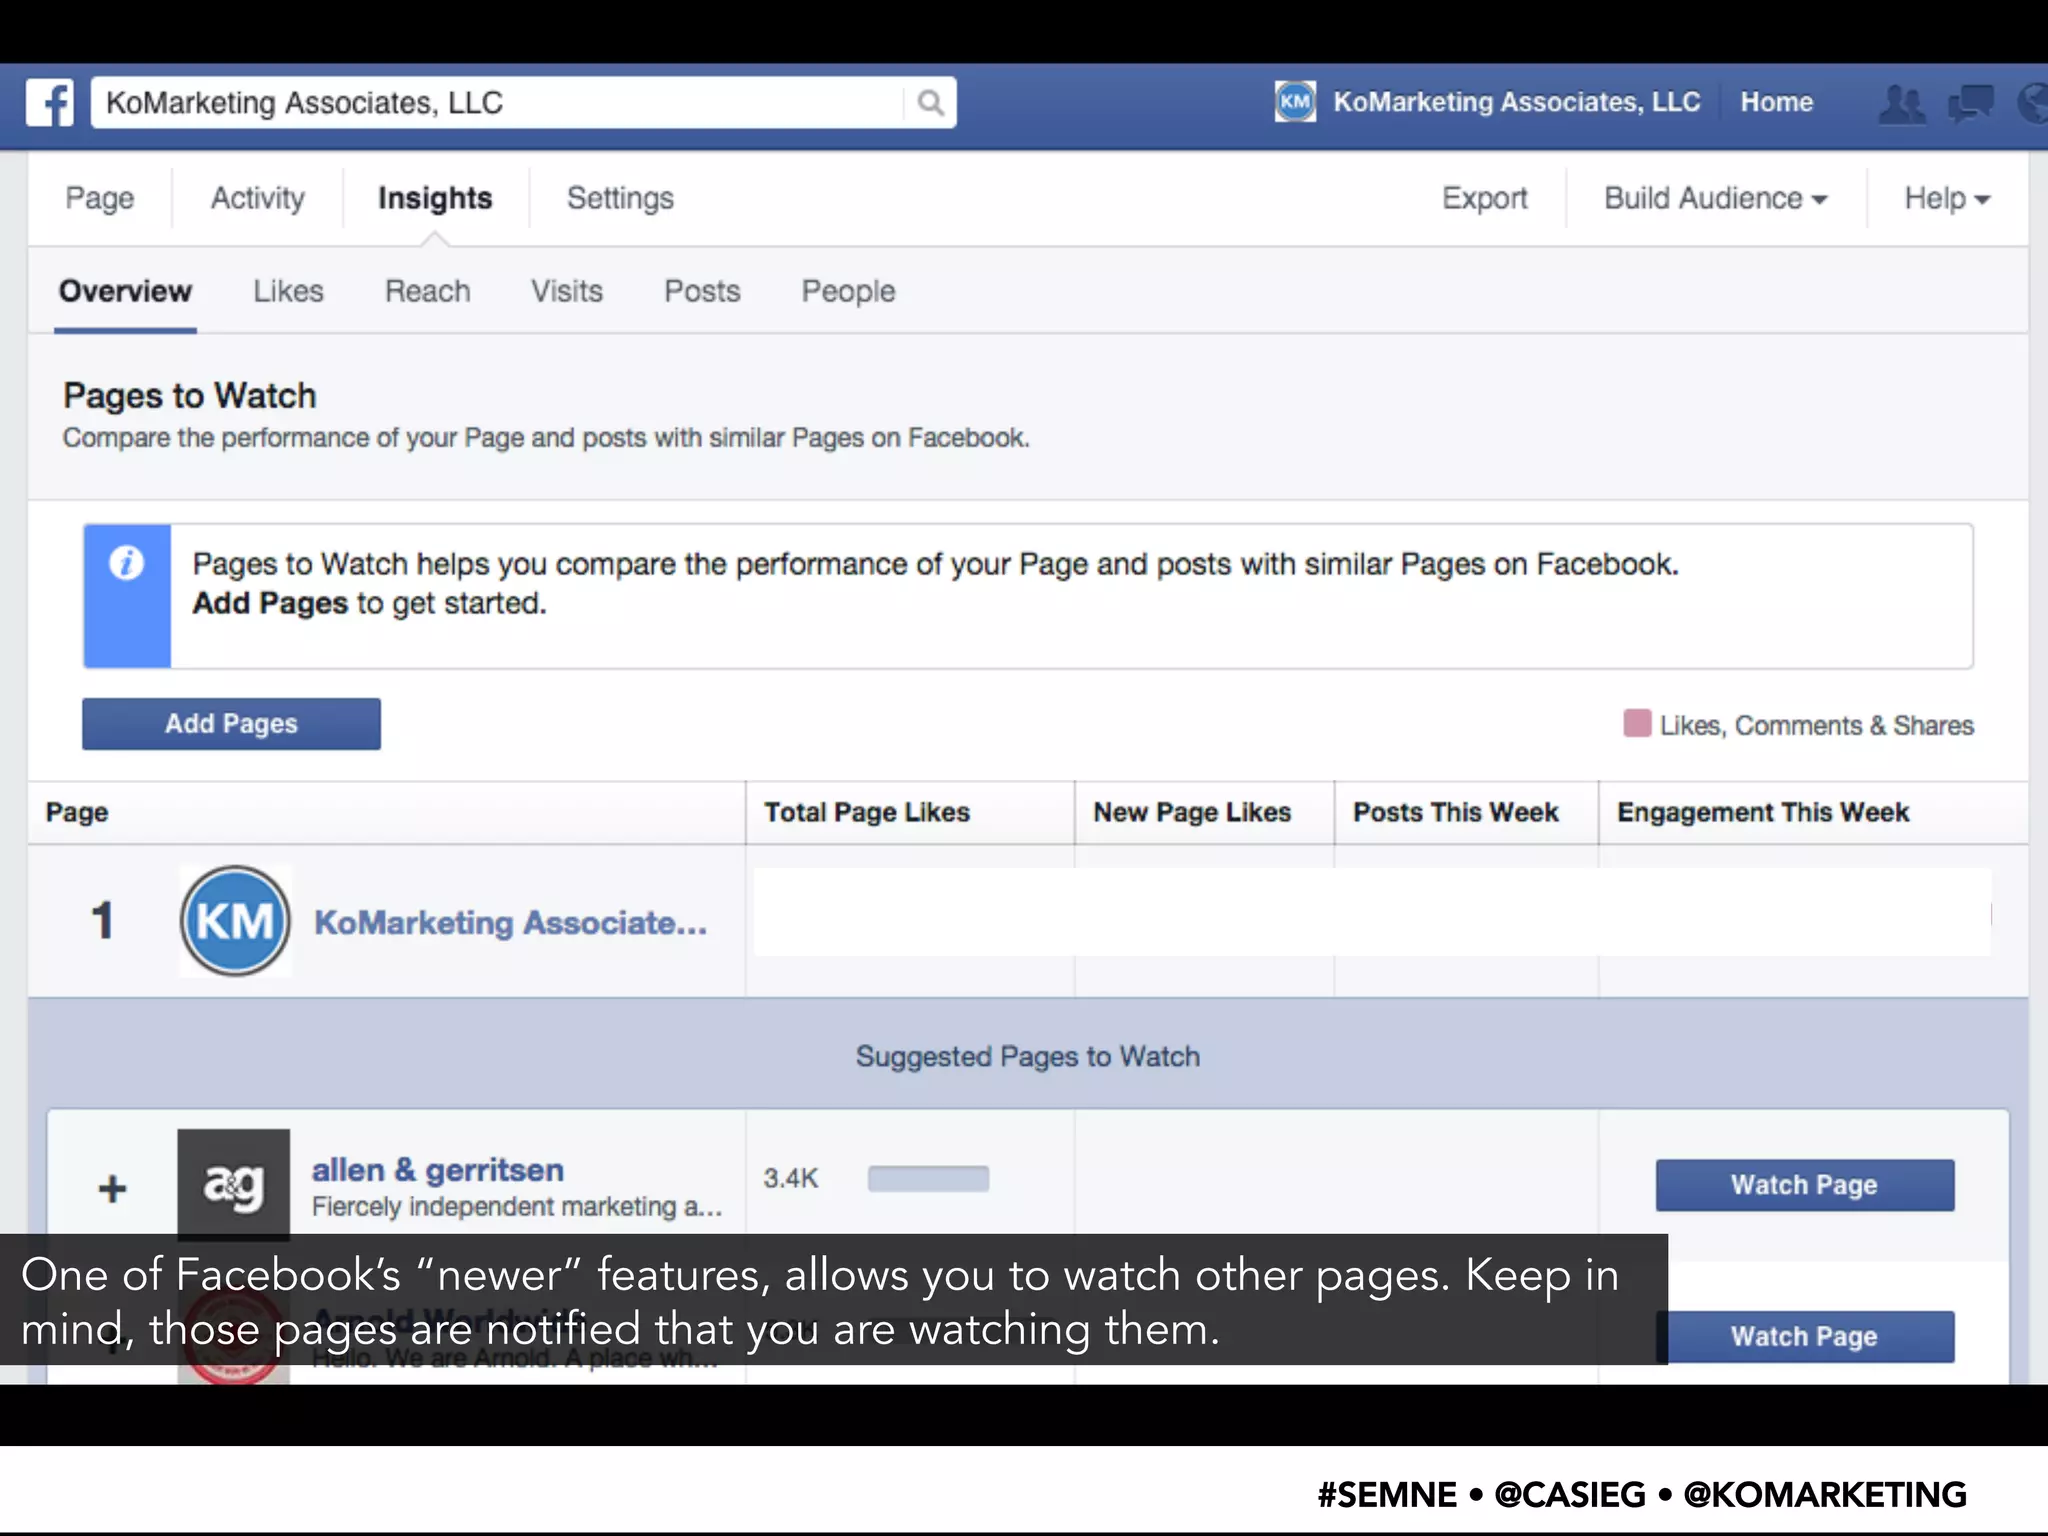Click 'Fiercely independent marketing a...' description
2048x1536 pixels.
517,1207
